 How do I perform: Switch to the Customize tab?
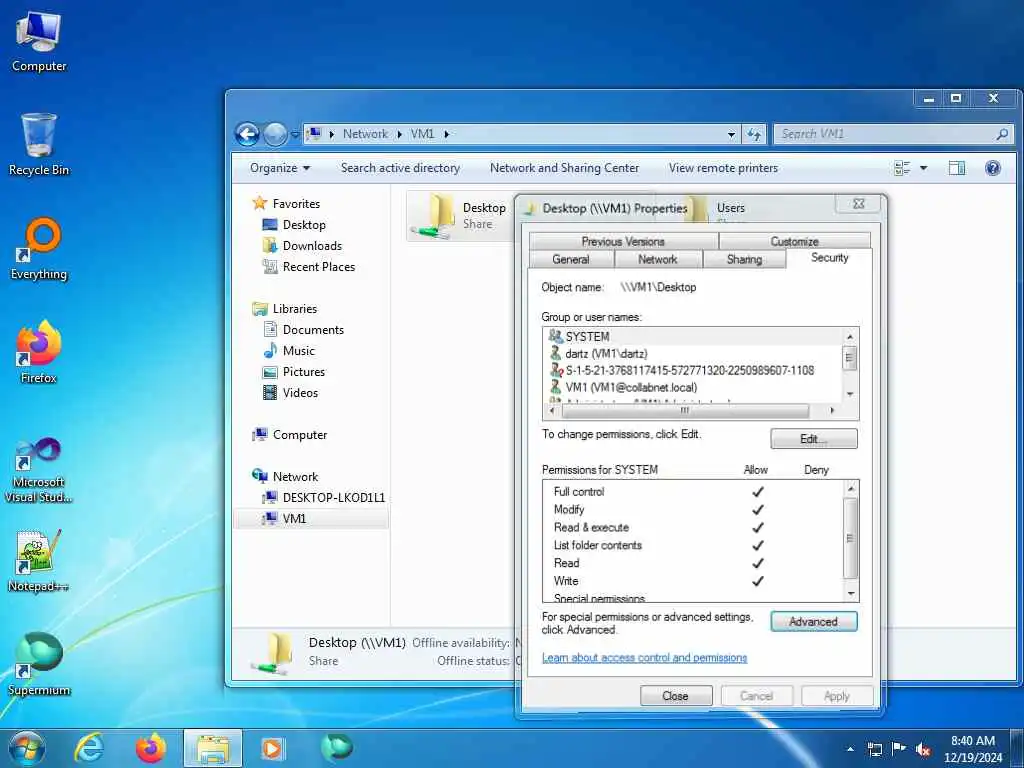[794, 241]
